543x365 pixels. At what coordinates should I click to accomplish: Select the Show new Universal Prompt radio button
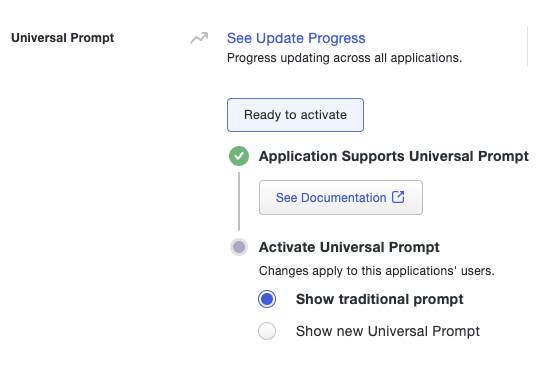267,331
